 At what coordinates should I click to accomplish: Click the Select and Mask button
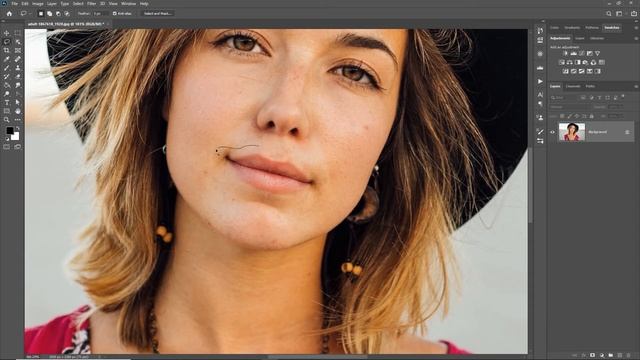point(158,13)
